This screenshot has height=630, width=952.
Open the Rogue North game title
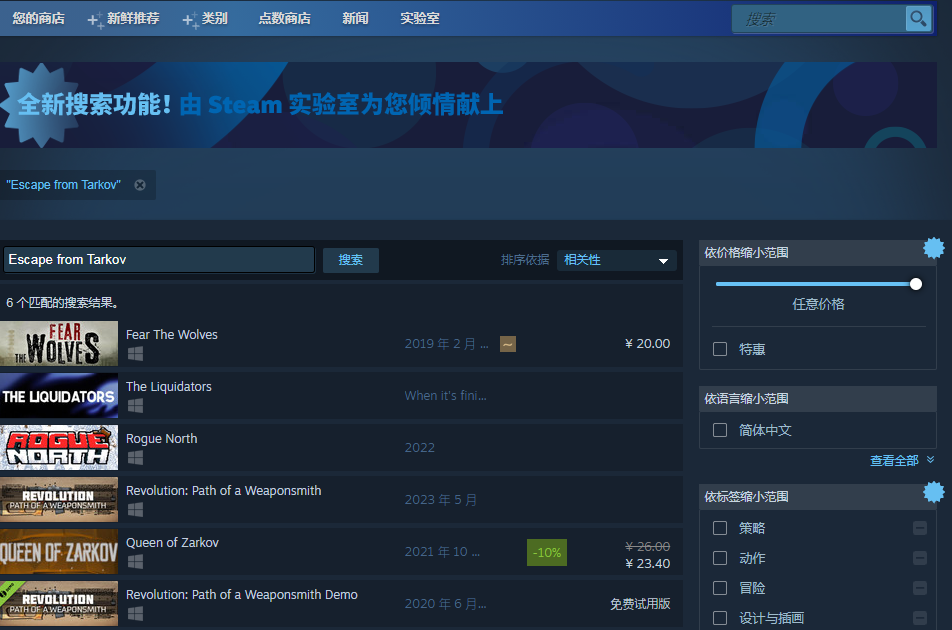[162, 439]
